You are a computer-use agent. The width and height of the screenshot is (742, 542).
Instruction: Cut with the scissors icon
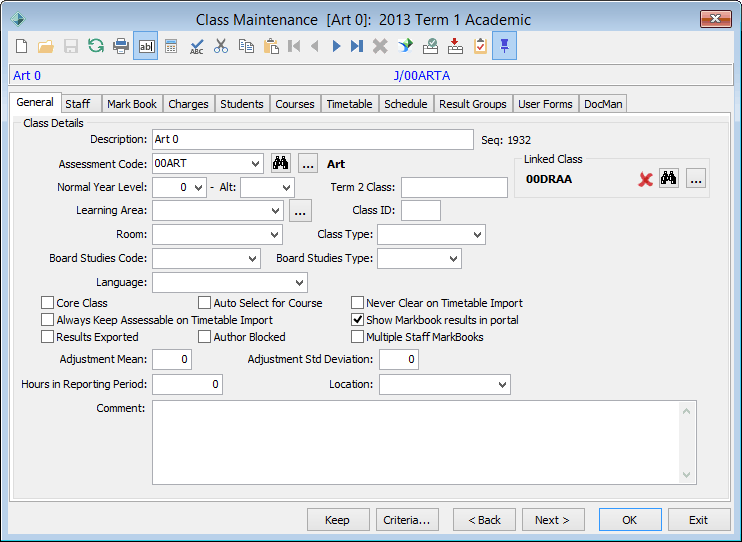[221, 46]
